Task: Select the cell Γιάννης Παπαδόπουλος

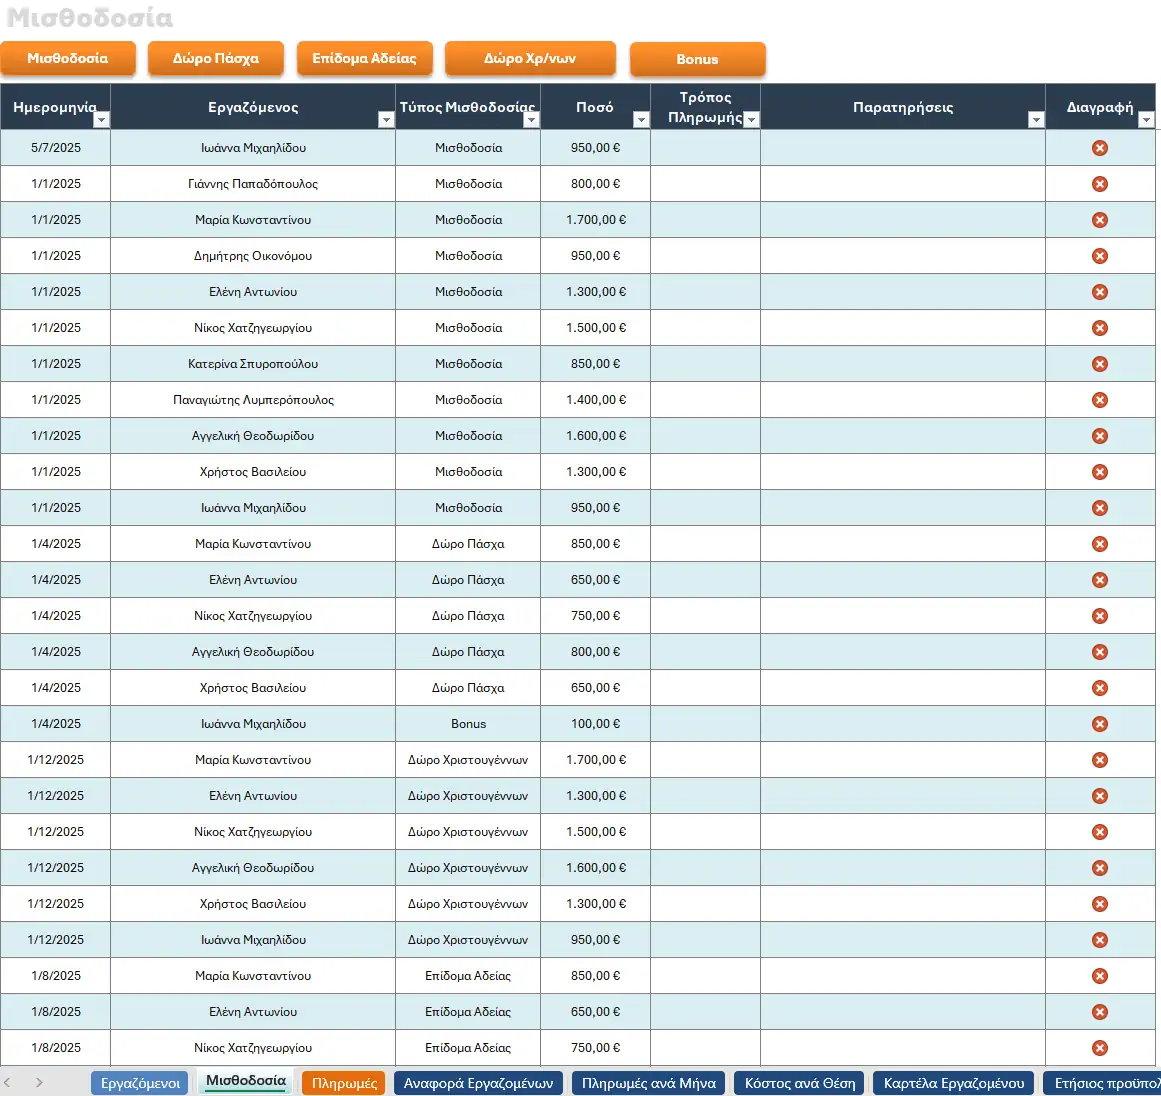Action: (x=253, y=184)
